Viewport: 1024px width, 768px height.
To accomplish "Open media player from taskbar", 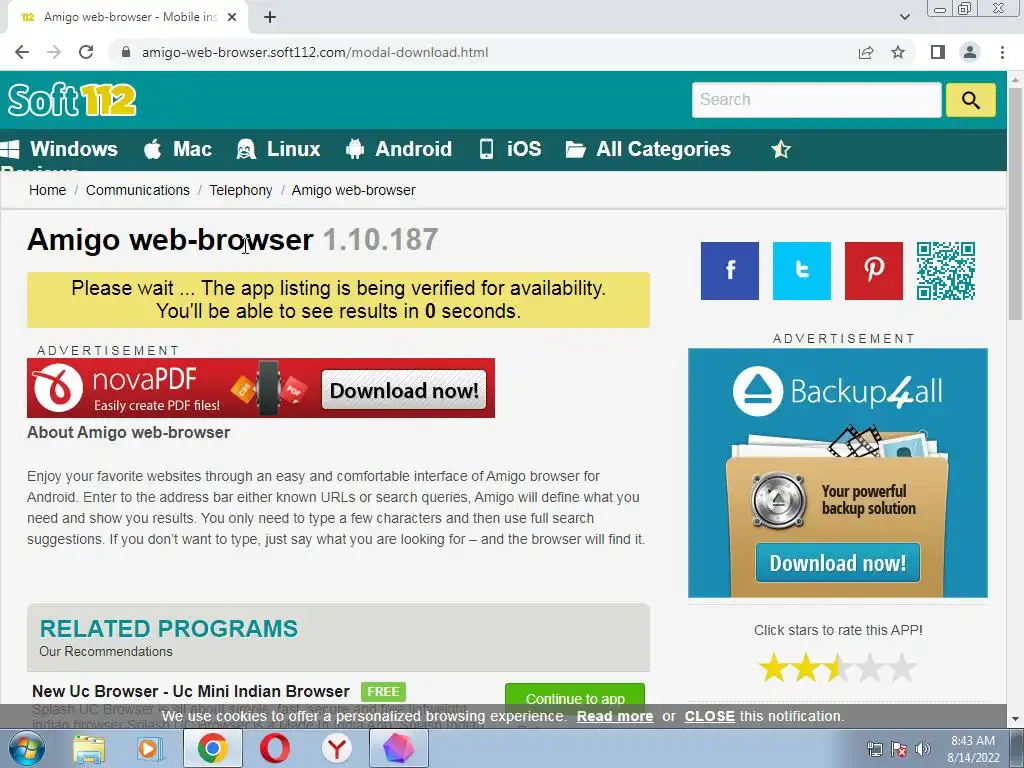I will point(150,749).
